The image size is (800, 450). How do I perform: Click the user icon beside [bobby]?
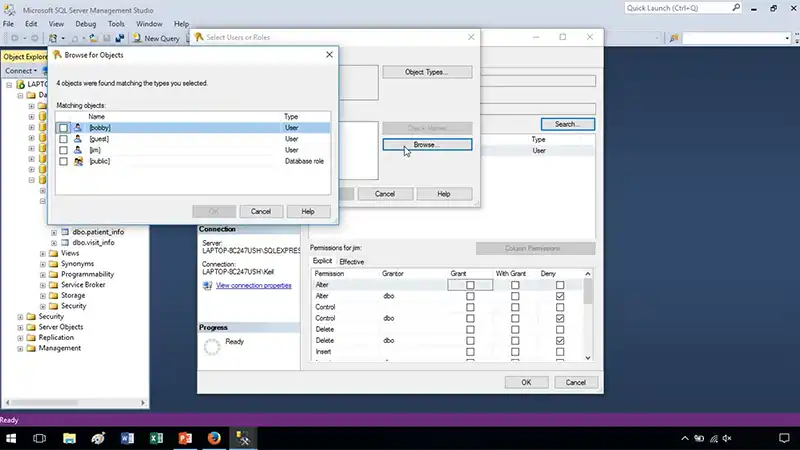pos(78,128)
